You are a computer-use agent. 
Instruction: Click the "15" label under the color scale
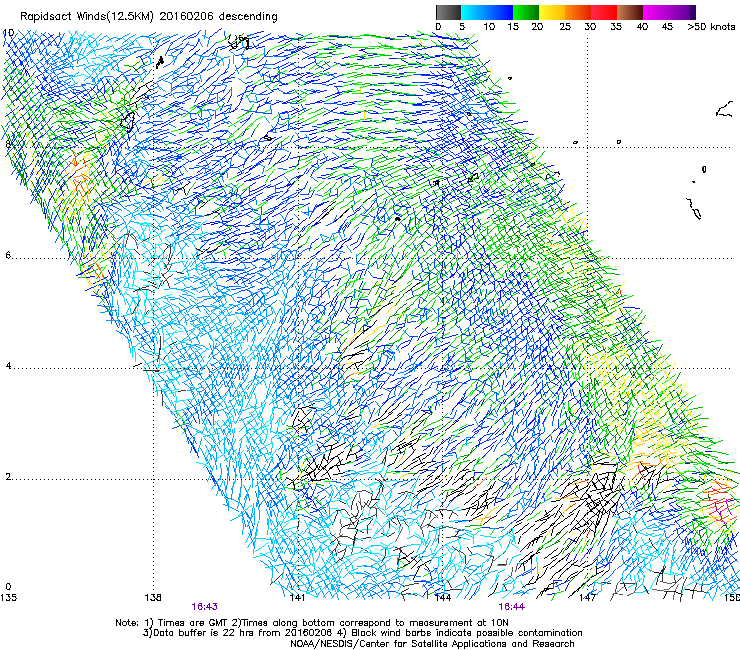[x=513, y=26]
